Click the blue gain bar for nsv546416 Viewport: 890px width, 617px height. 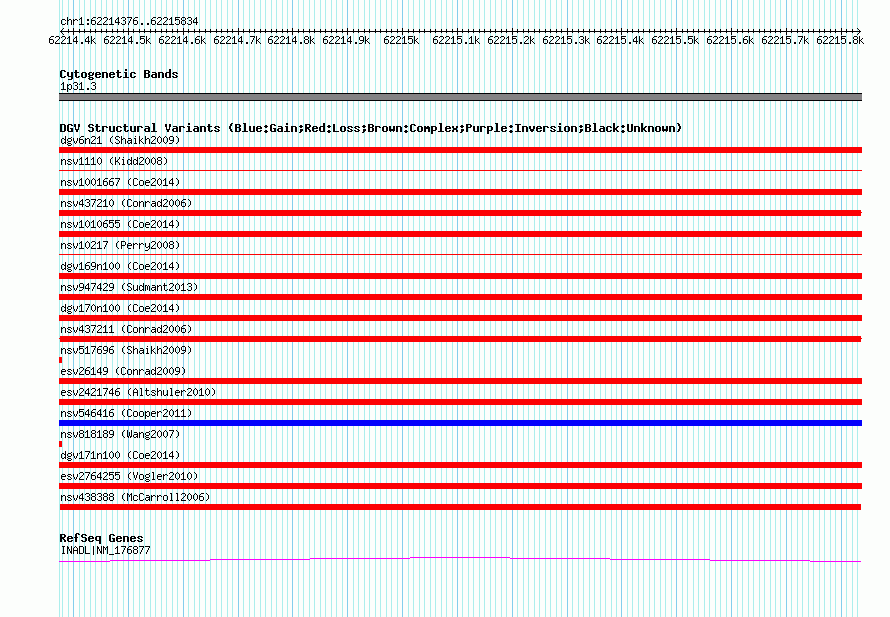click(460, 423)
